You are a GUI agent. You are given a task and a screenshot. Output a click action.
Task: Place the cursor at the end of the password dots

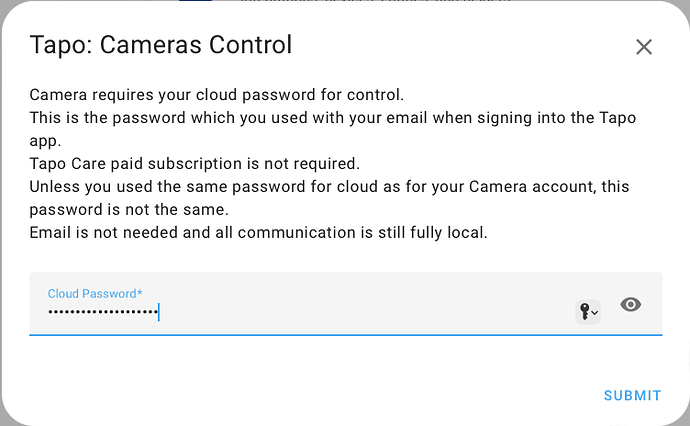pyautogui.click(x=159, y=313)
